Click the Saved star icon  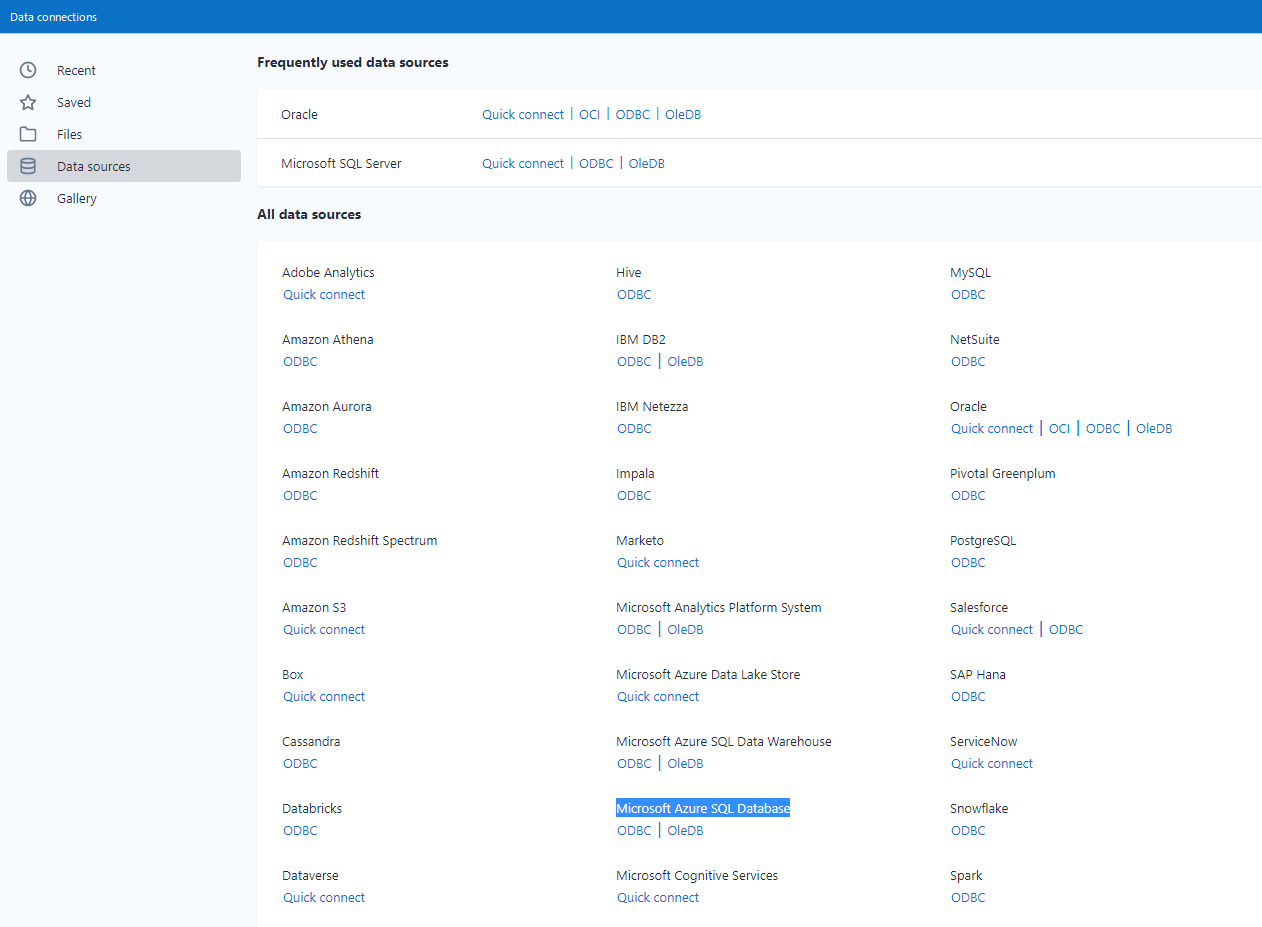28,102
